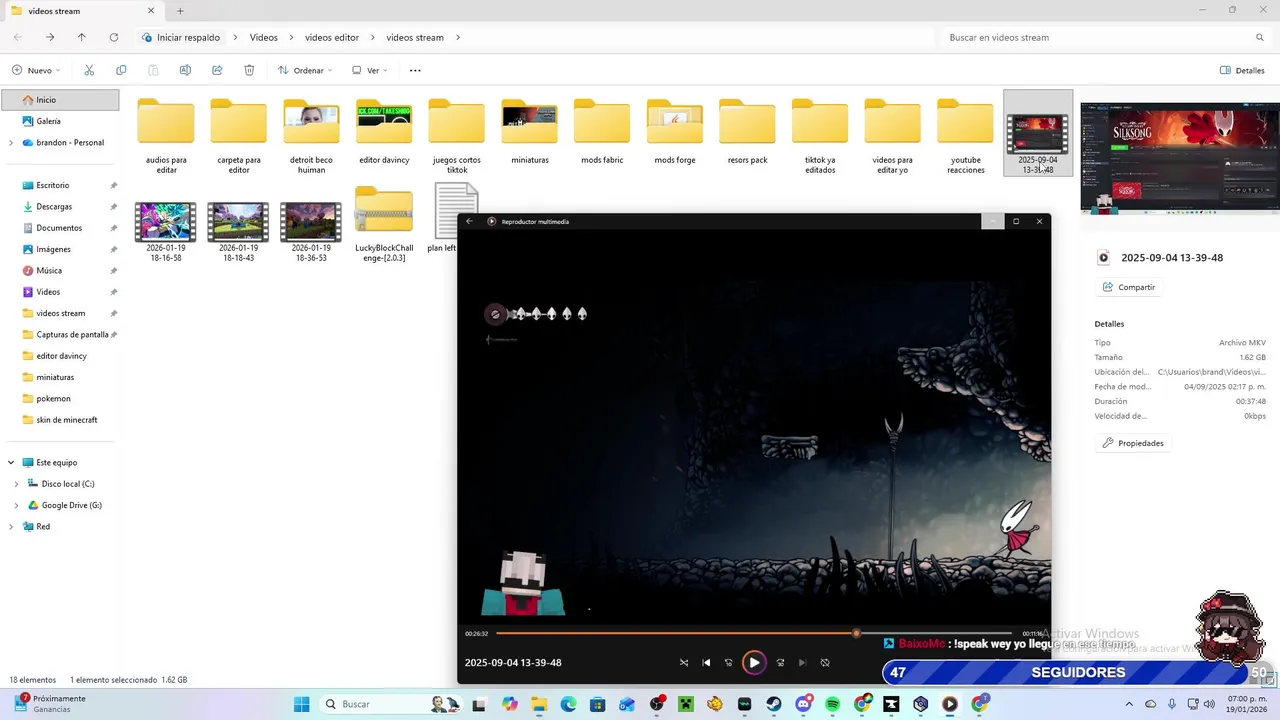The width and height of the screenshot is (1280, 720).
Task: Expand the Google Drive (G:) node
Action: point(16,505)
